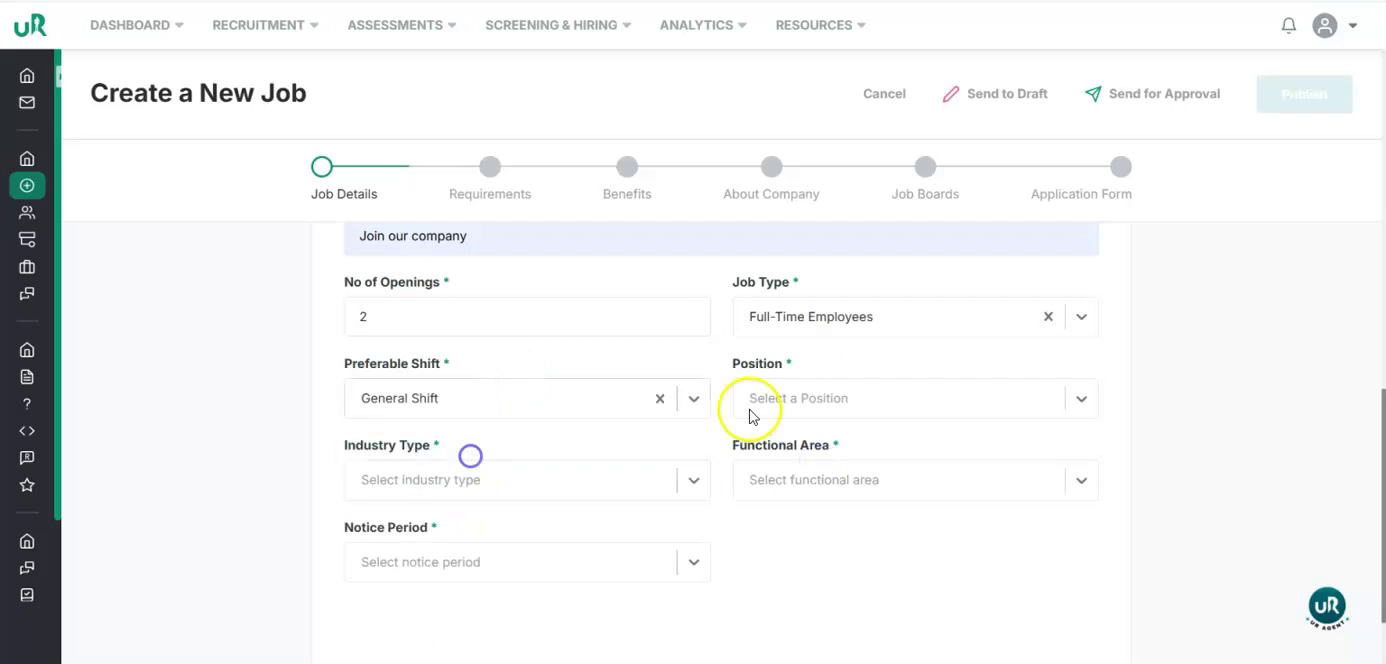Open the Notice Period dropdown
This screenshot has width=1386, height=664.
(693, 563)
